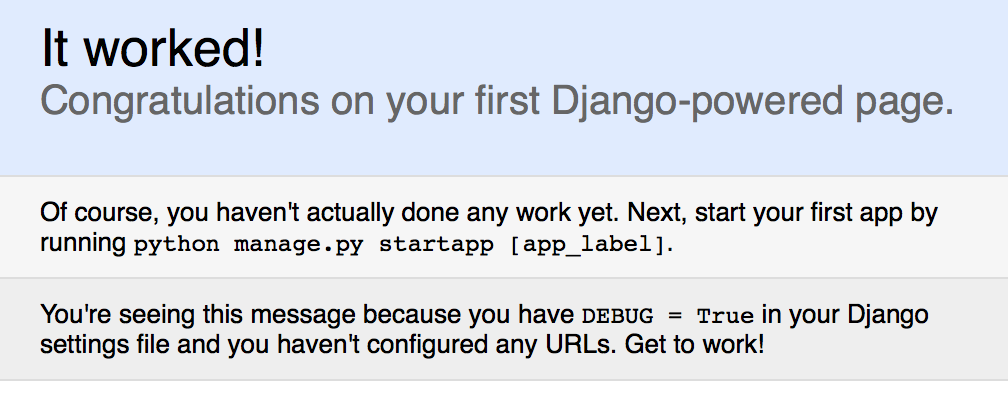Click the white area below the explanation
The width and height of the screenshot is (1008, 414).
504,398
